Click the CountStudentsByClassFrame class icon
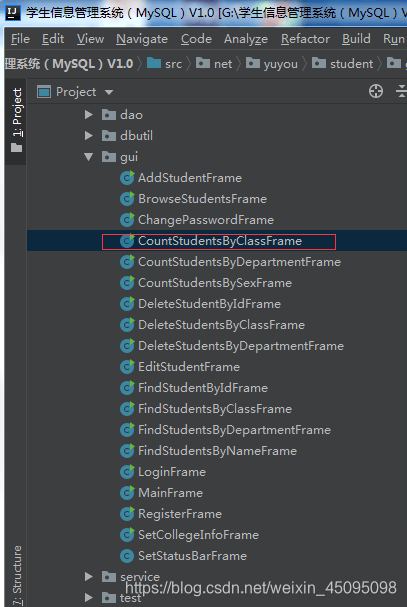This screenshot has height=607, width=407. (x=127, y=241)
